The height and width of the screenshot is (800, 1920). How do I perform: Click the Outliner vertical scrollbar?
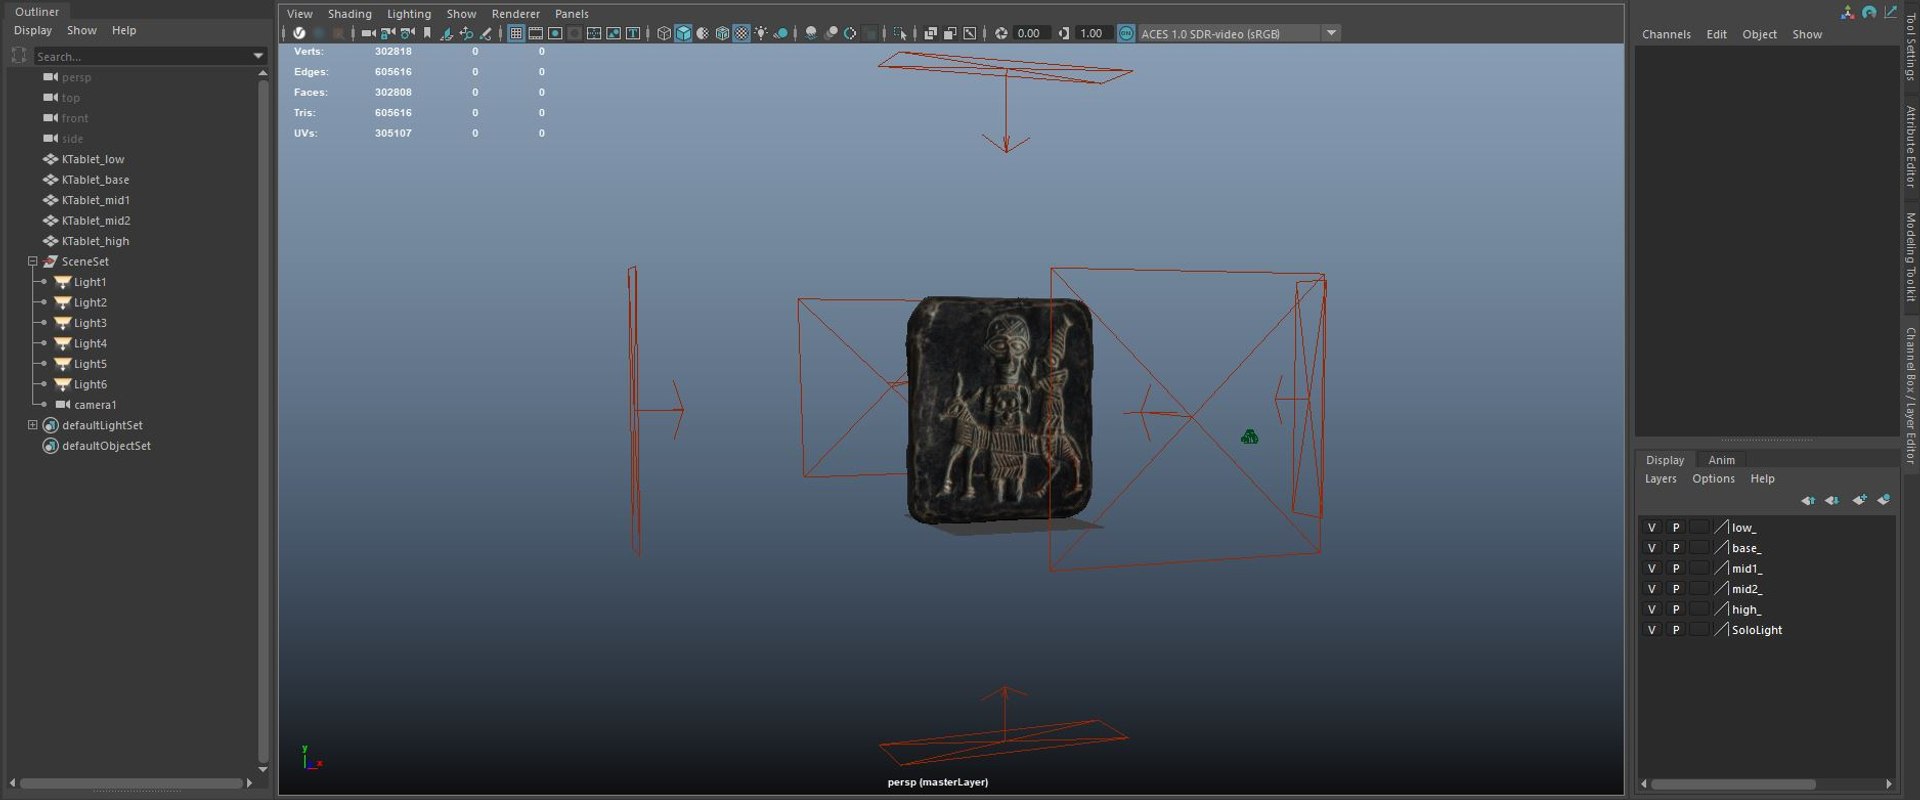[262, 420]
